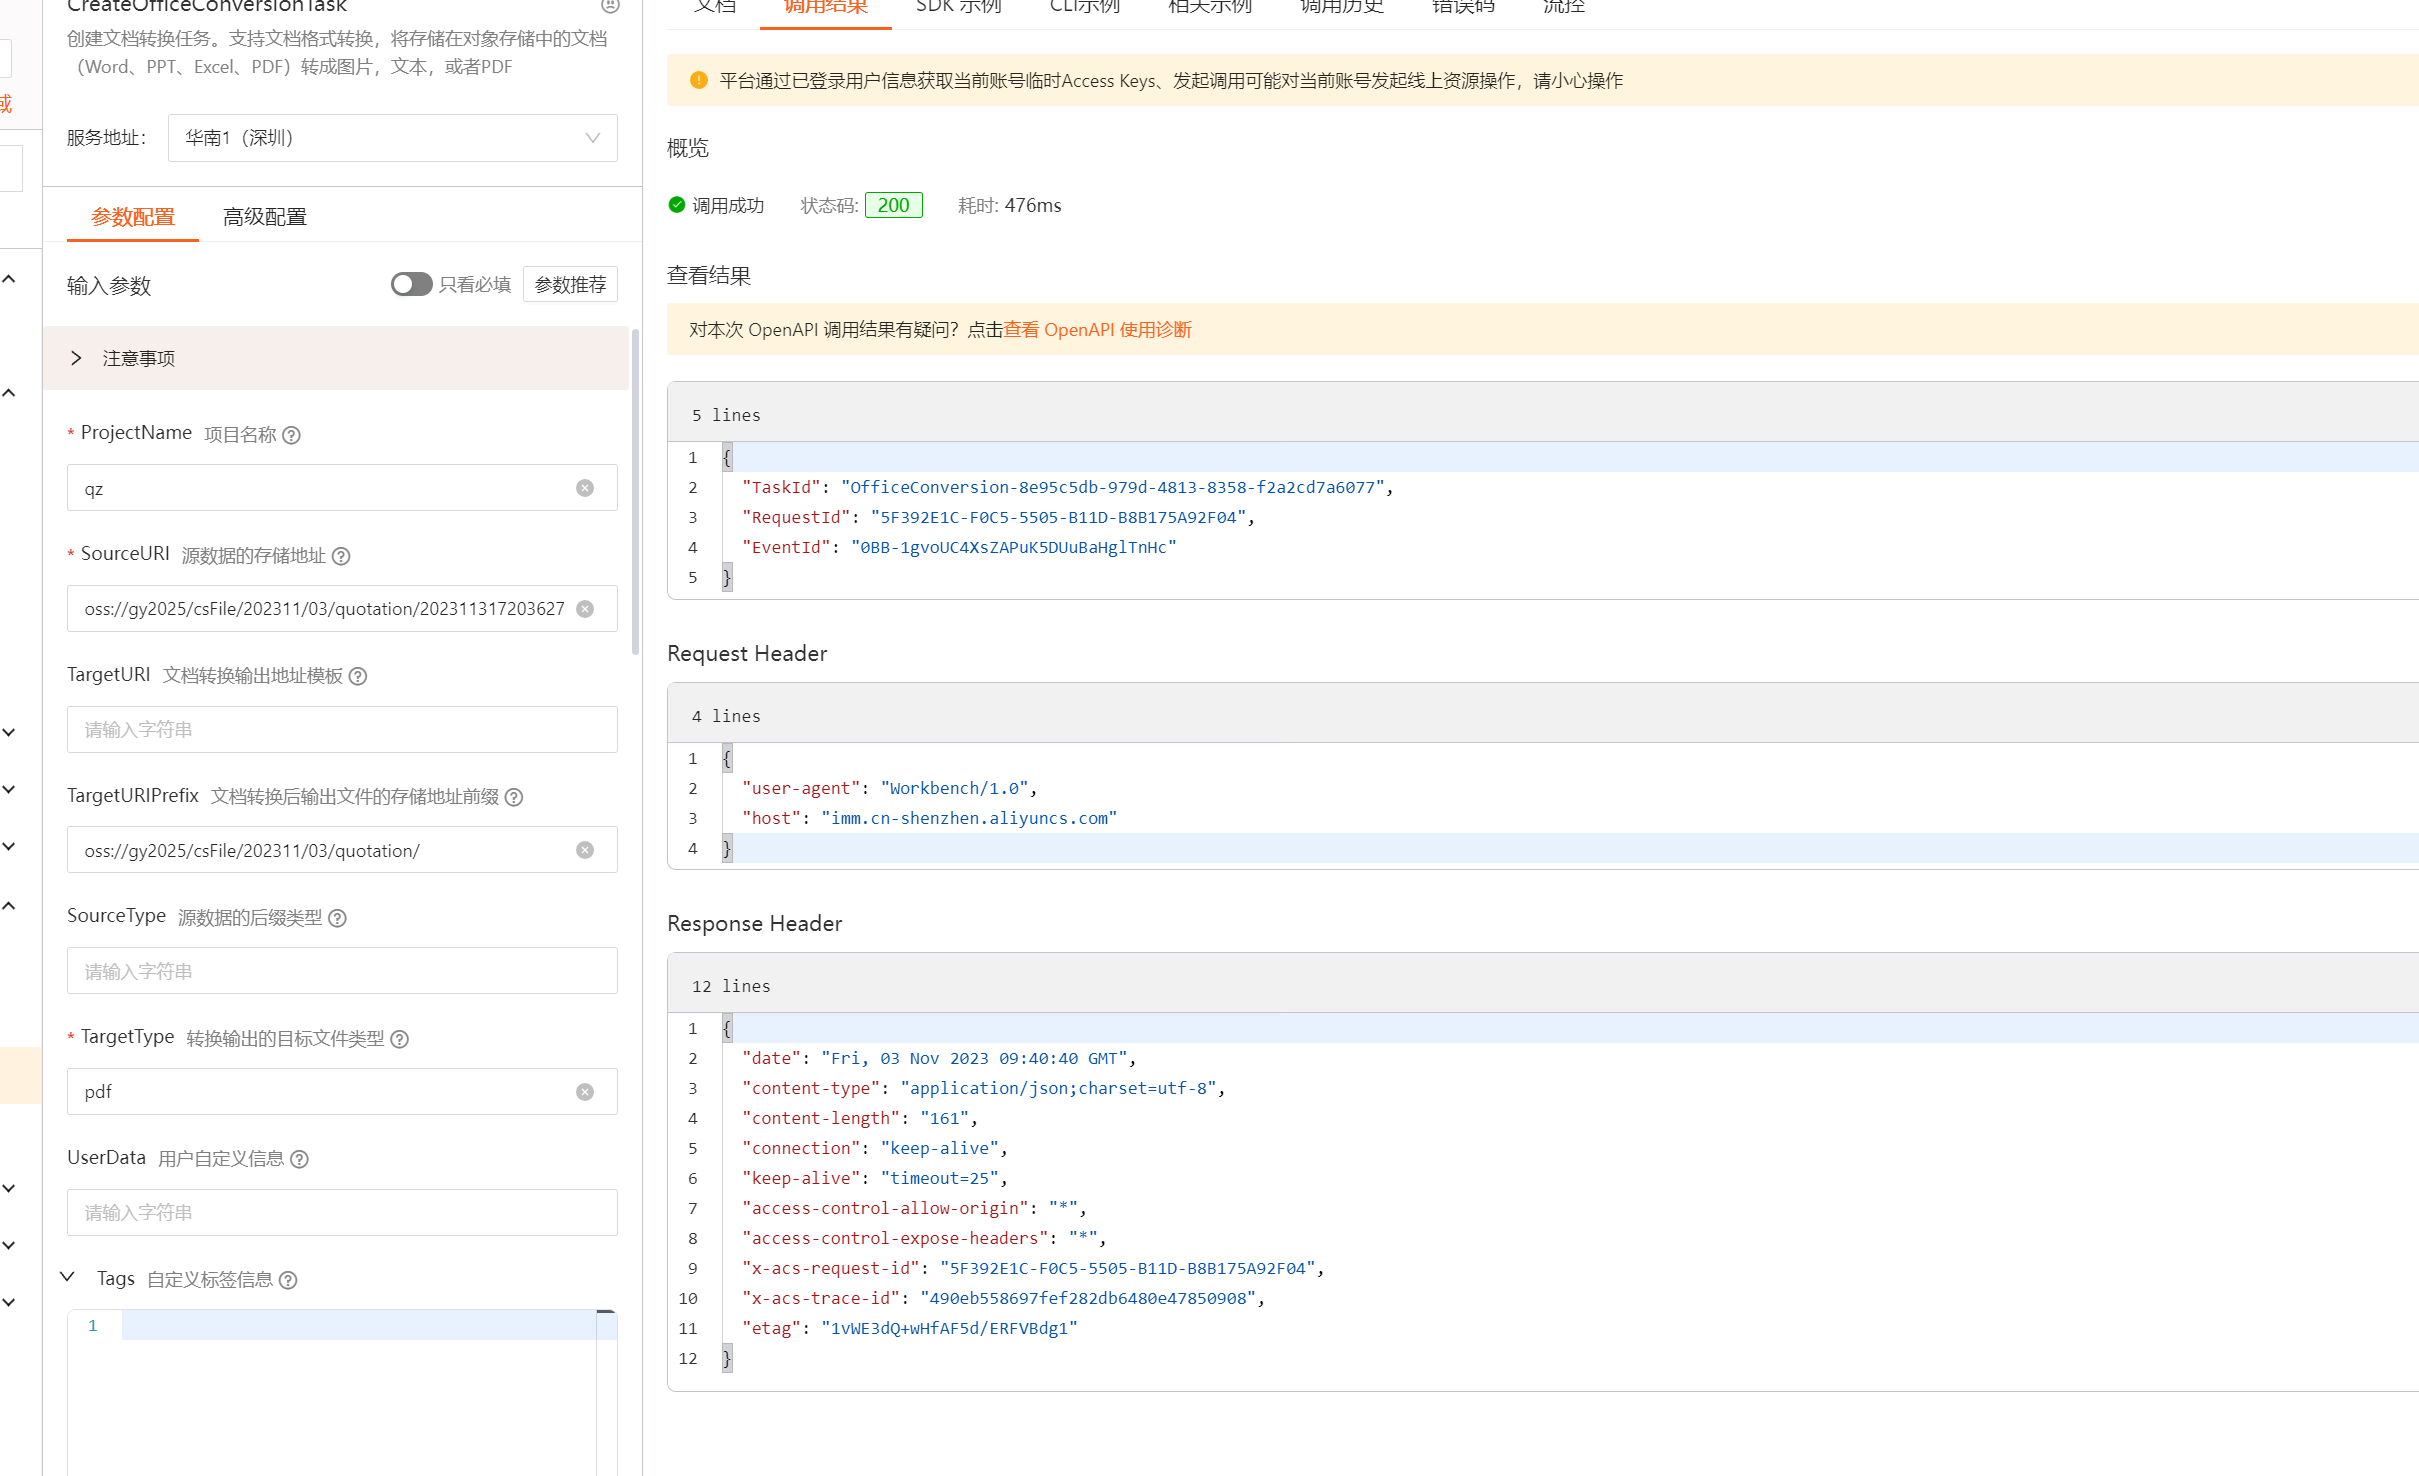Open help tooltip for Tags

[288, 1280]
